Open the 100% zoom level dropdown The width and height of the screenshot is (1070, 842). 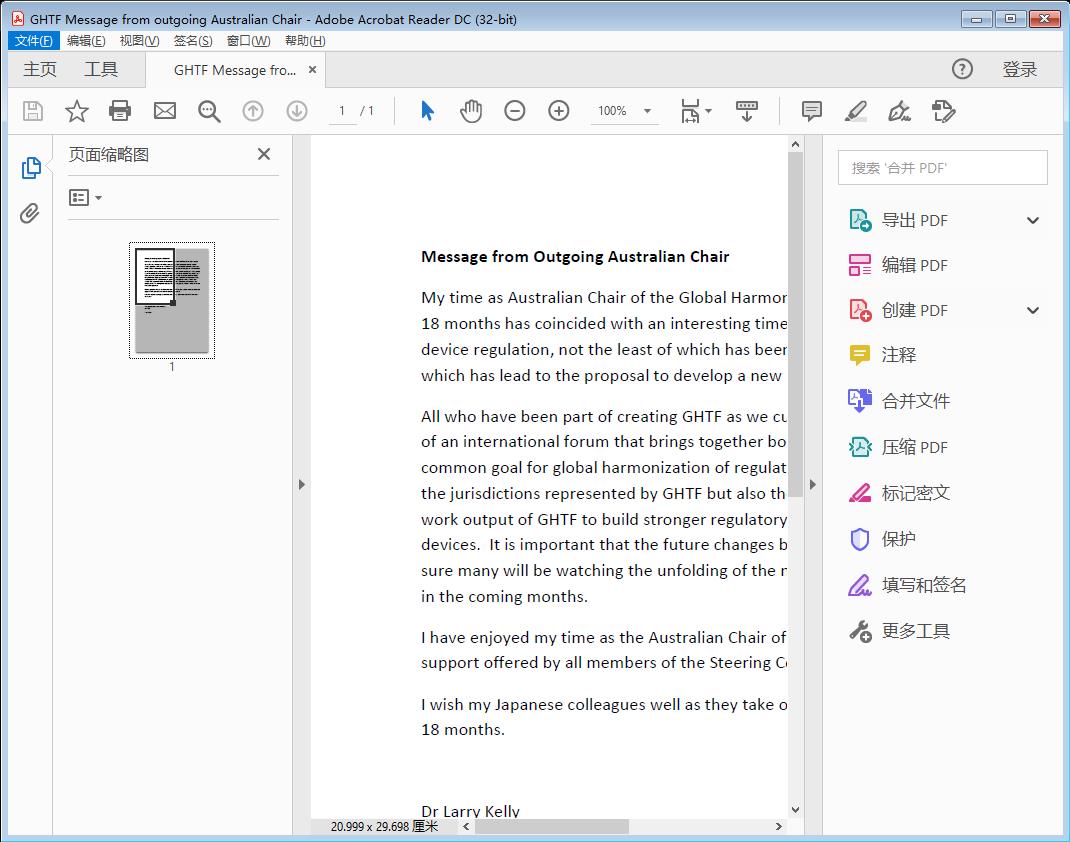tap(647, 111)
